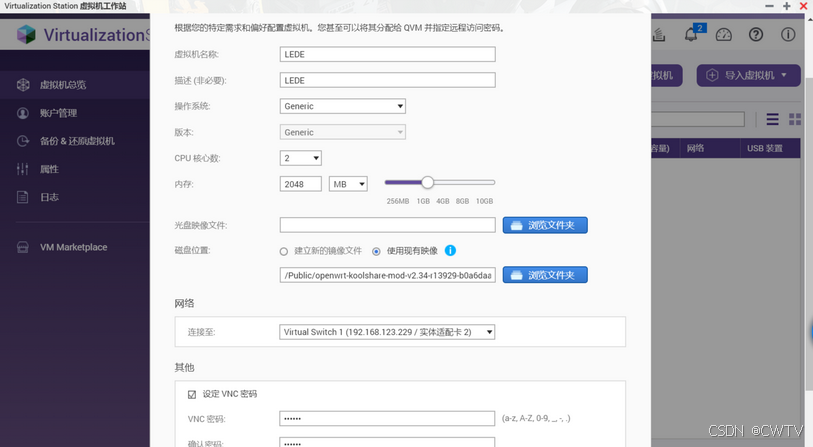The image size is (813, 447).
Task: Expand the 导入虚拟机 button dropdown
Action: coord(784,75)
